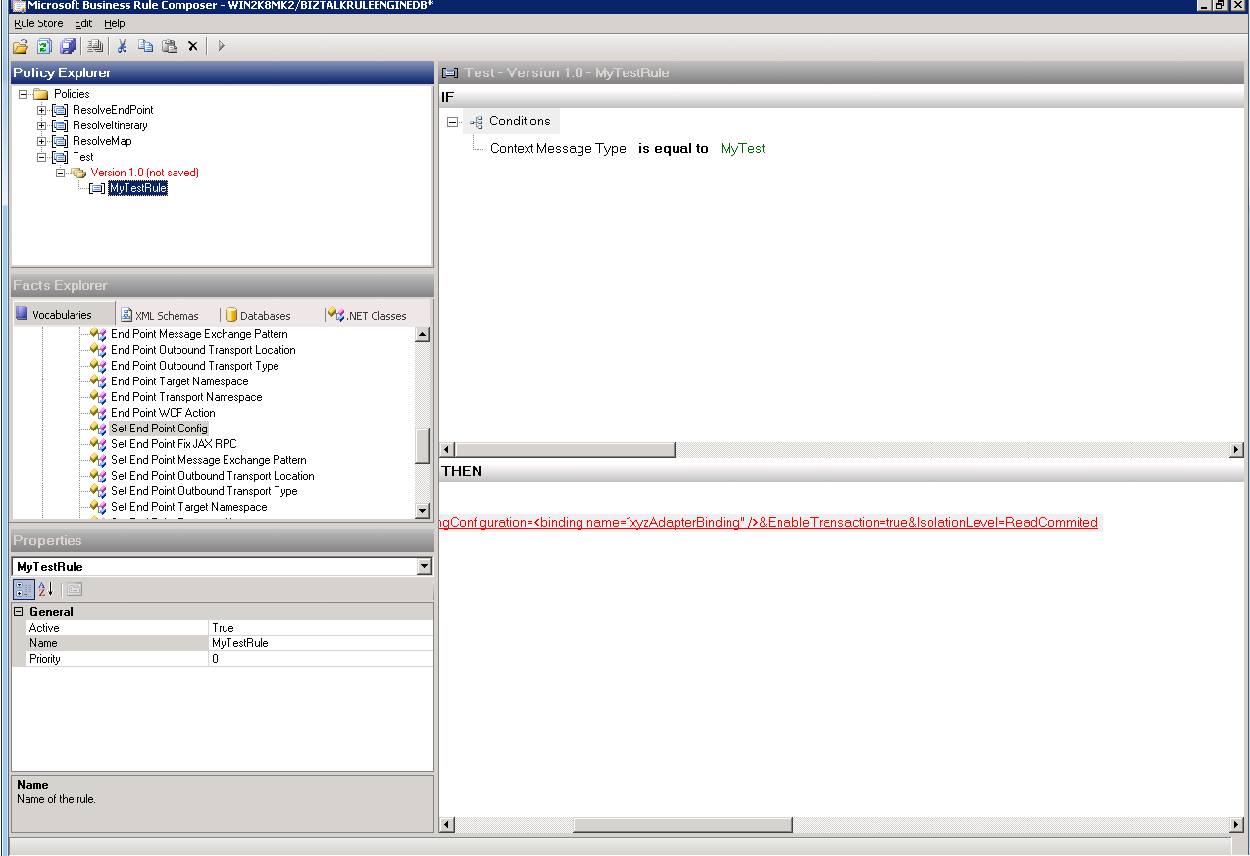Click the red binding configuration argument link
This screenshot has width=1250, height=856.
(x=769, y=523)
